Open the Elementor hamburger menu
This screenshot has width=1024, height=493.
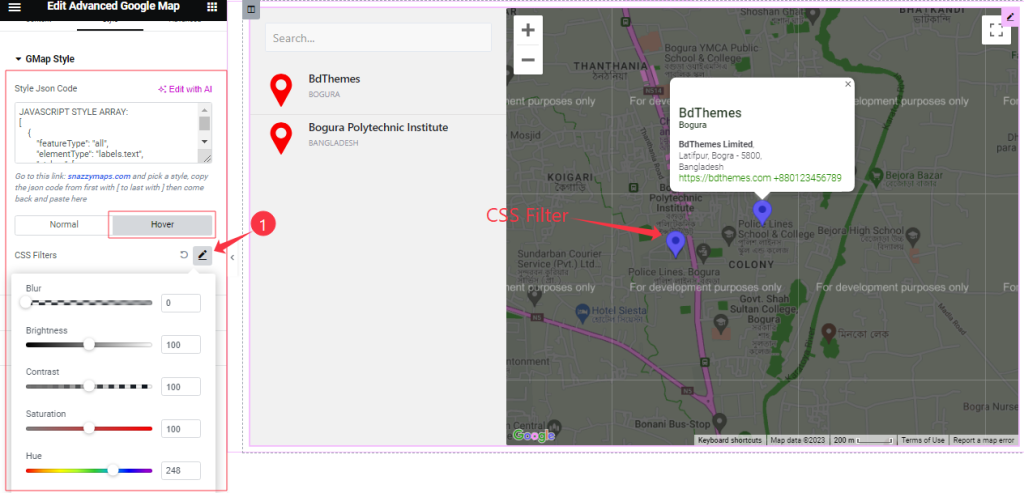(14, 7)
